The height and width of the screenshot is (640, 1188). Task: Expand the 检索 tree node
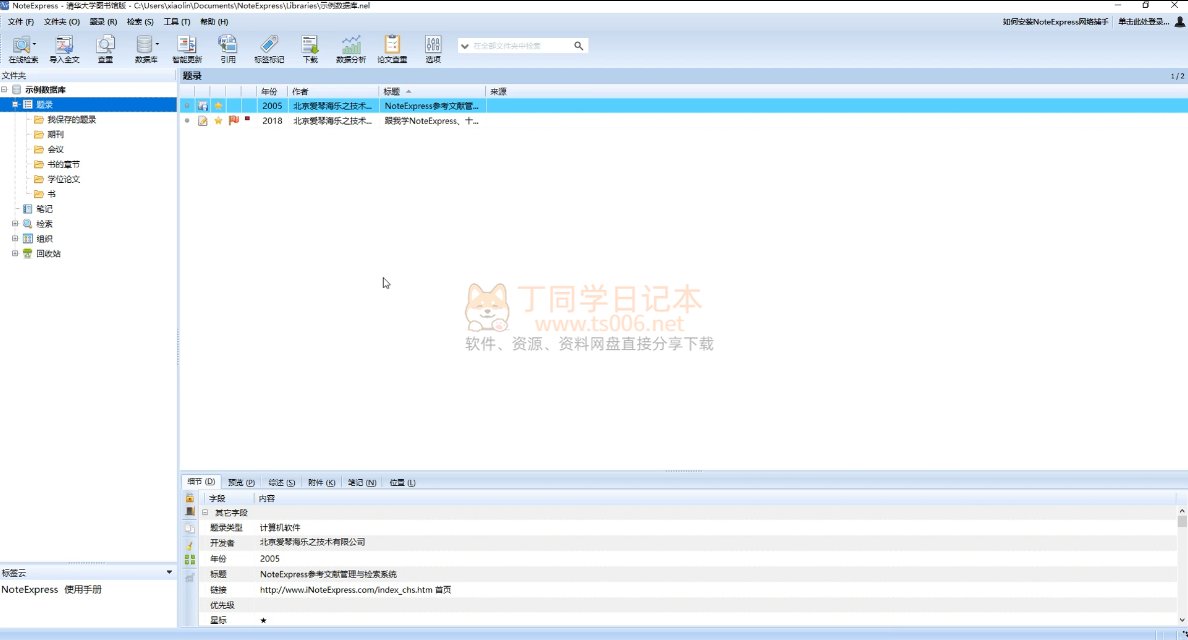(x=15, y=223)
